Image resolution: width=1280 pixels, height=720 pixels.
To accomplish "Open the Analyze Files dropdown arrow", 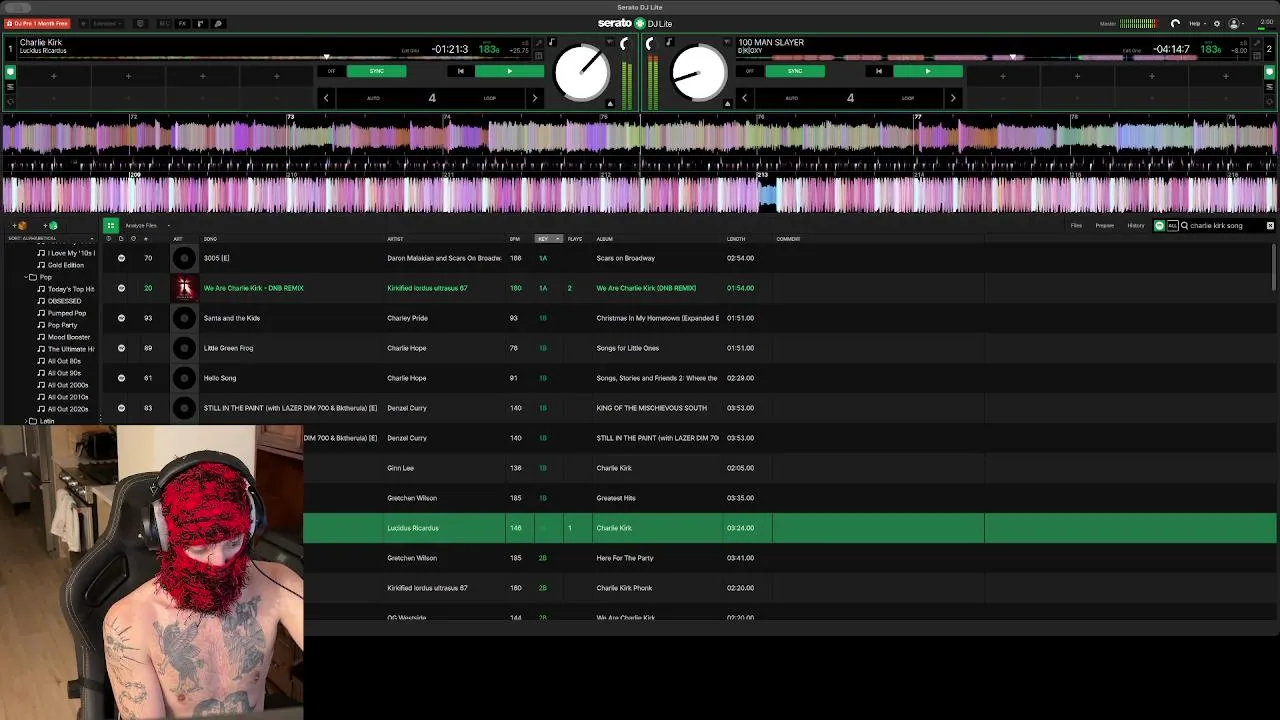I will pos(169,225).
